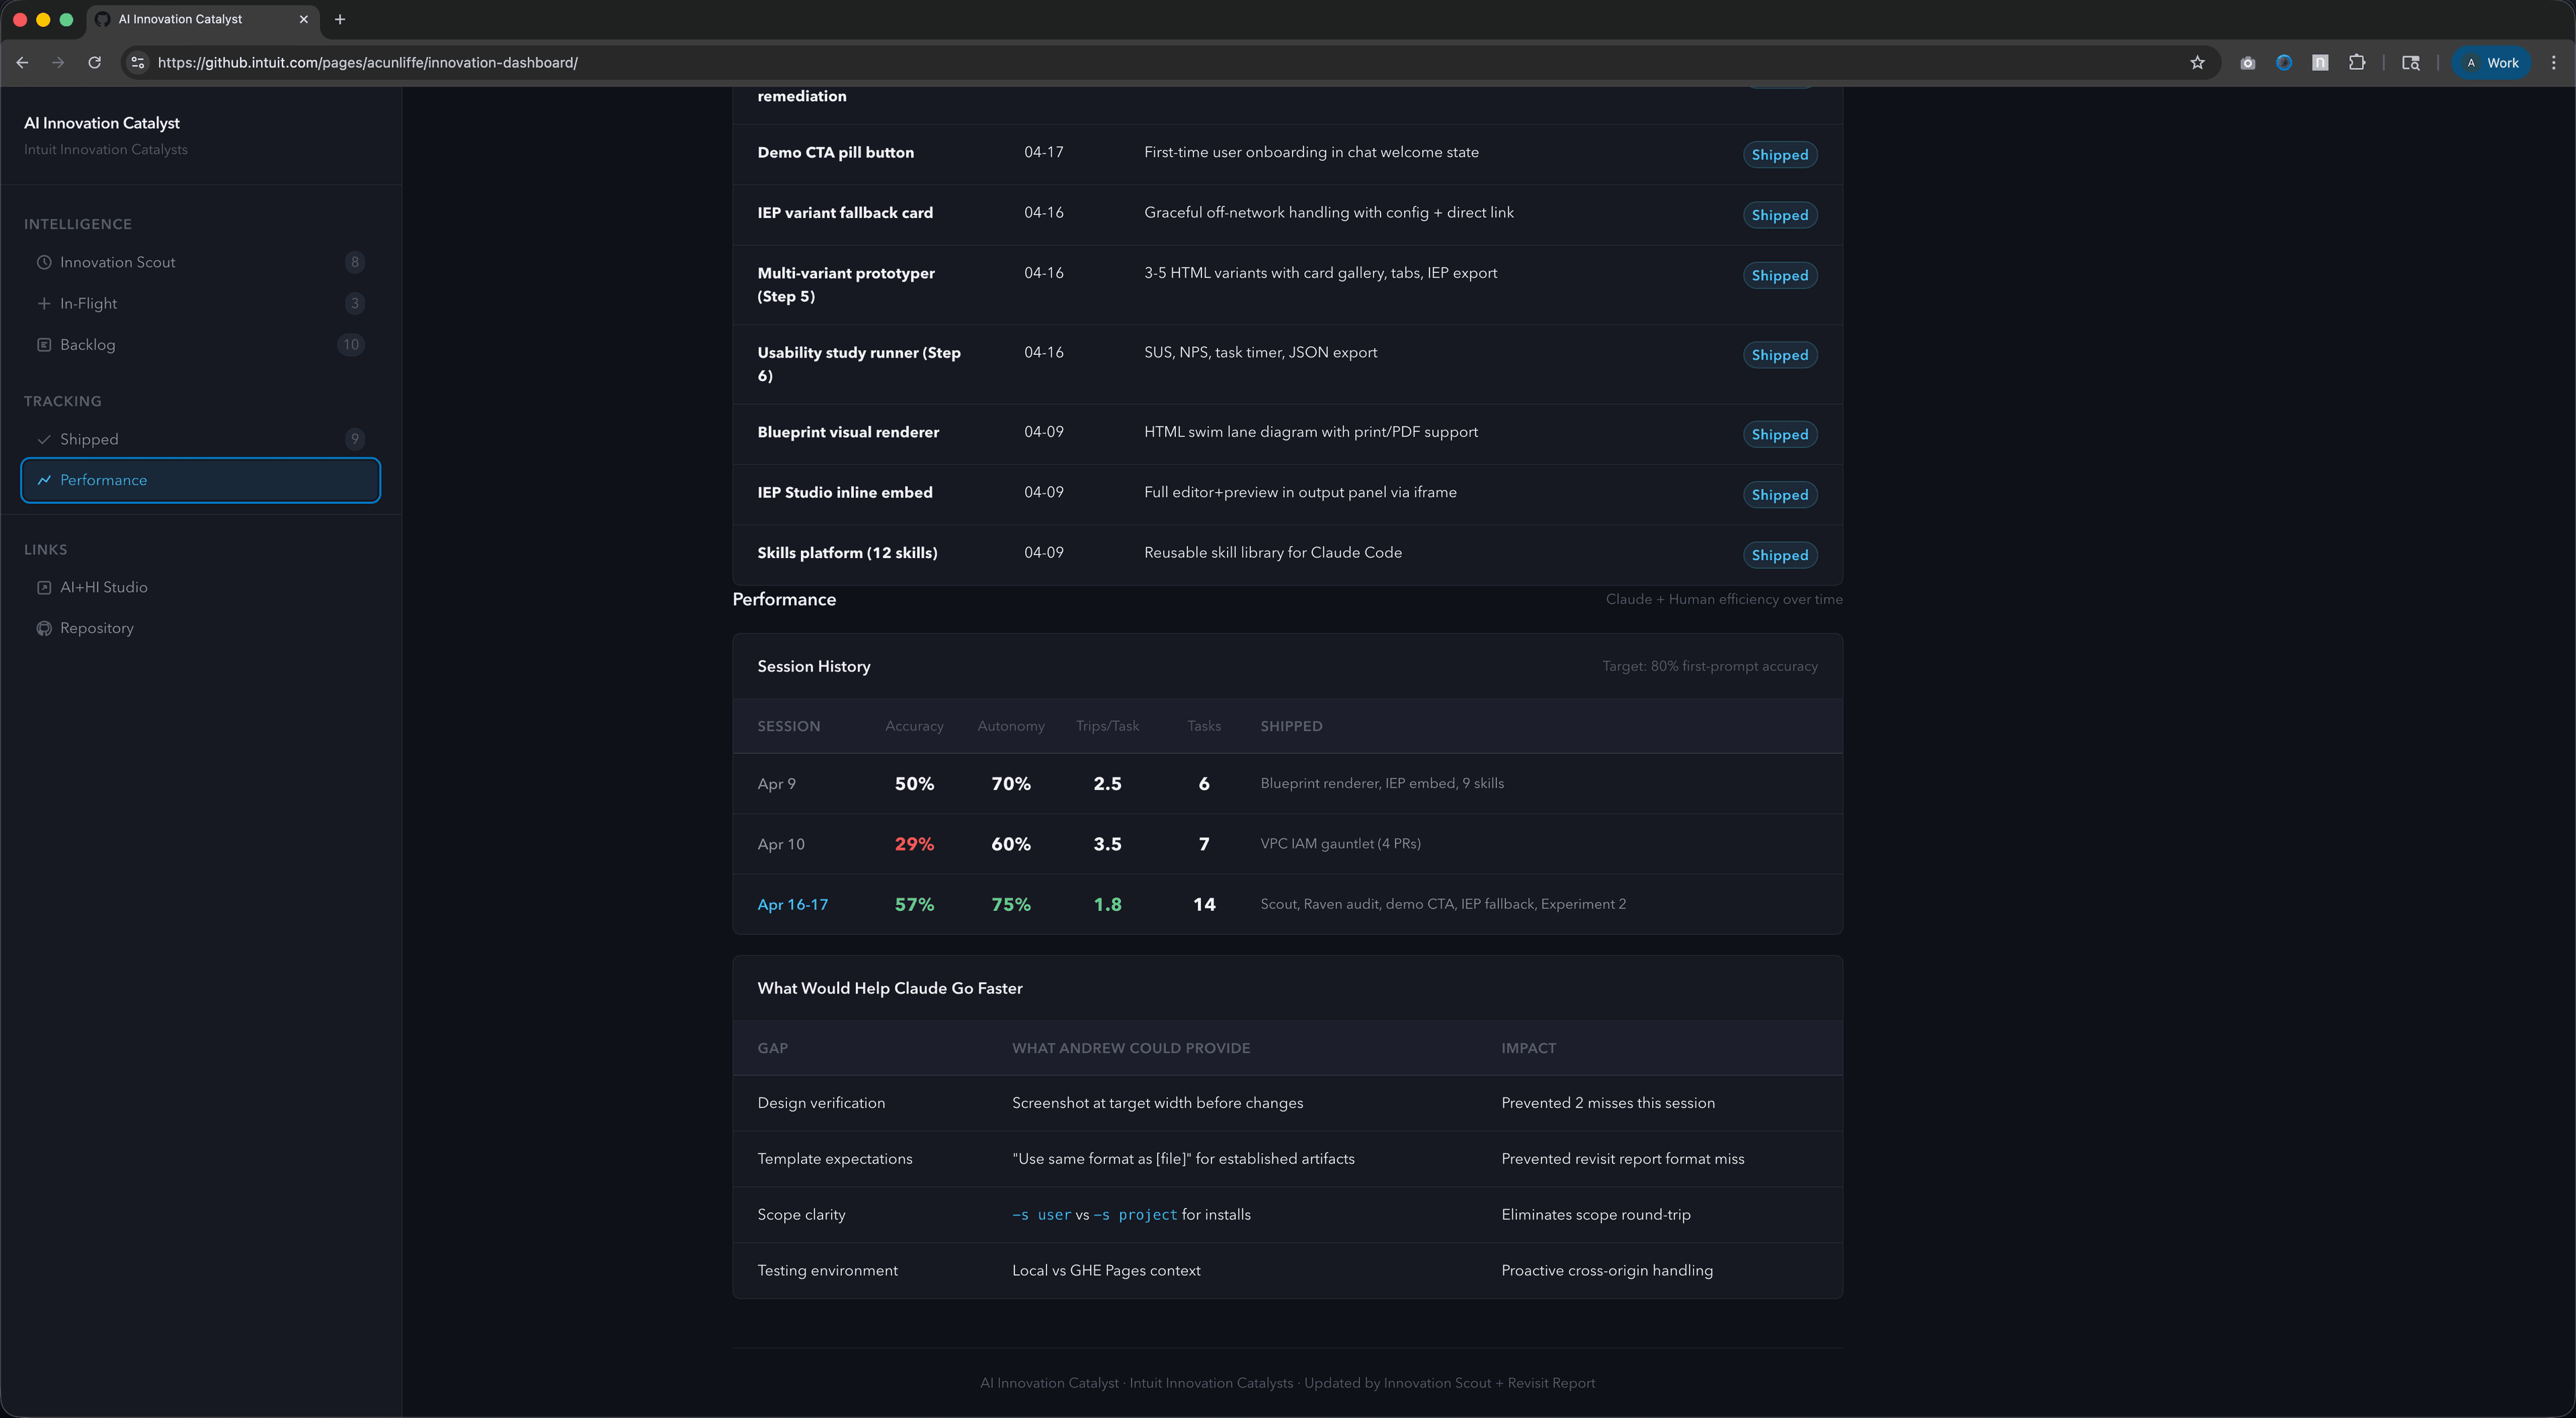Click the '-s user' code snippet
2576x1418 pixels.
coord(1041,1214)
